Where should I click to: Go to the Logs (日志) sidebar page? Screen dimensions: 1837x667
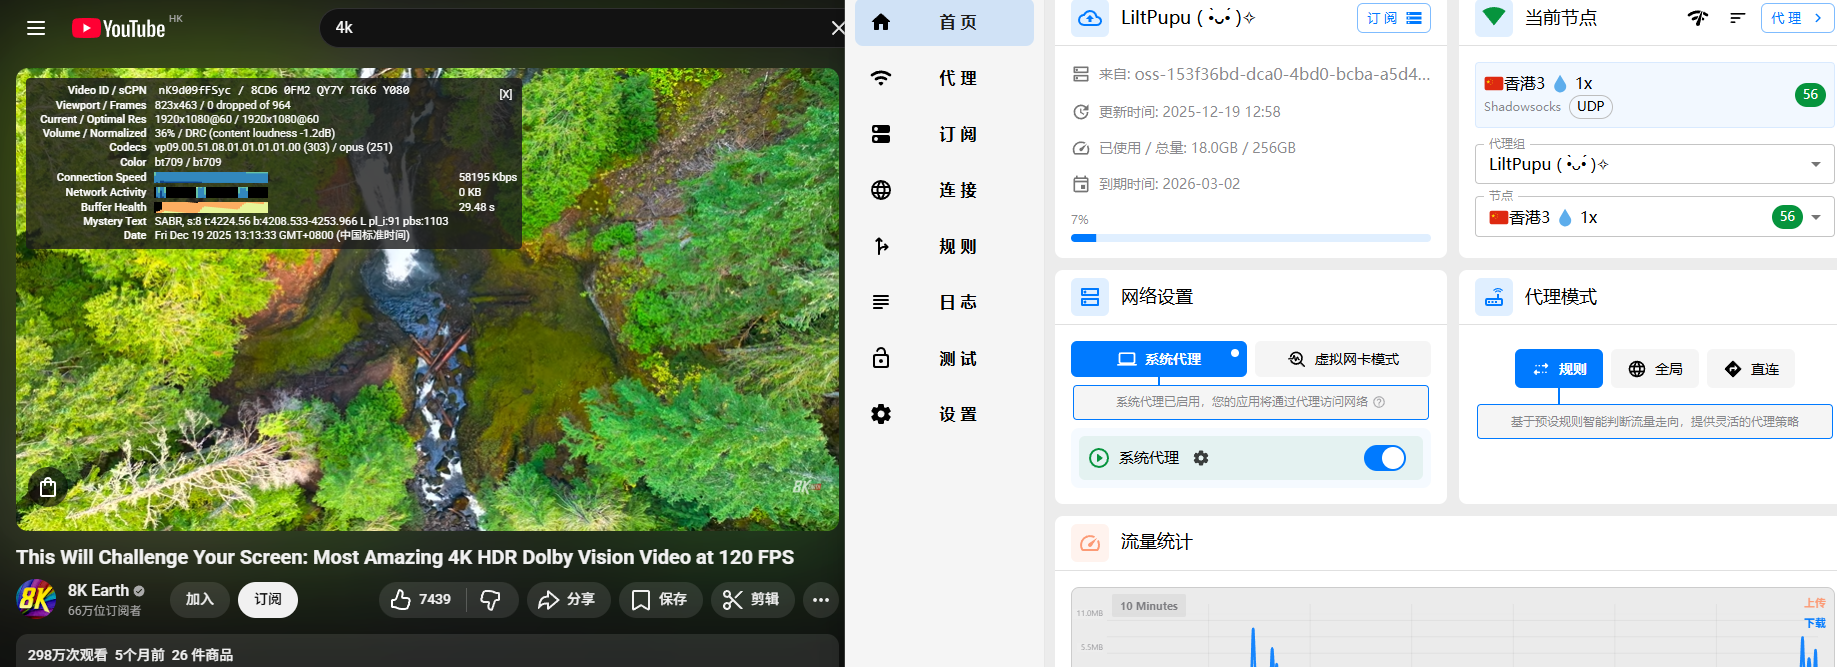944,302
